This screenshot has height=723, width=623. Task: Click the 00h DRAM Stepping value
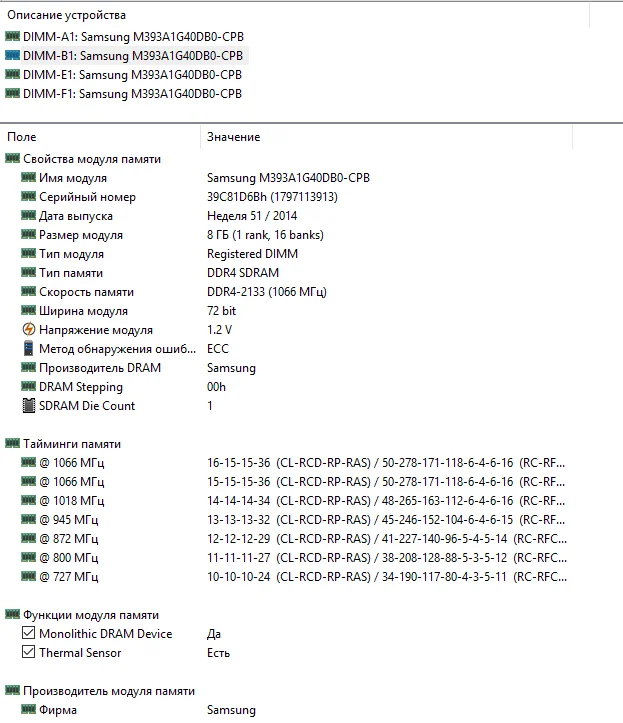[x=216, y=387]
